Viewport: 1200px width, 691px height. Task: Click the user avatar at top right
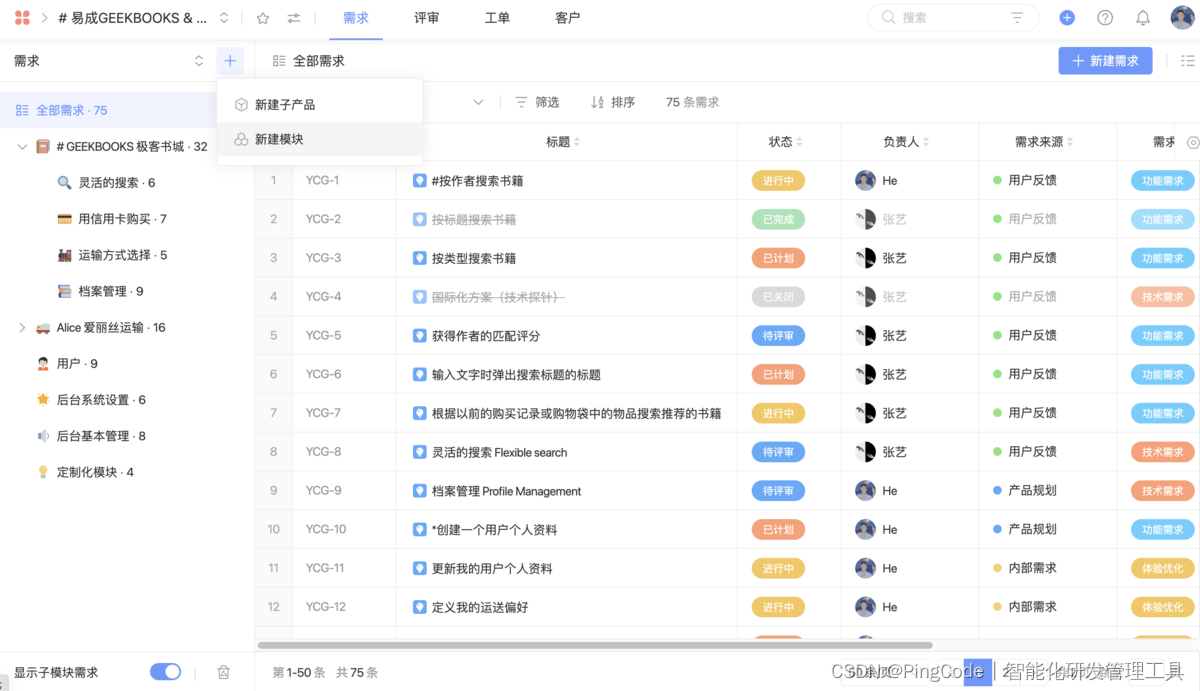(x=1182, y=18)
